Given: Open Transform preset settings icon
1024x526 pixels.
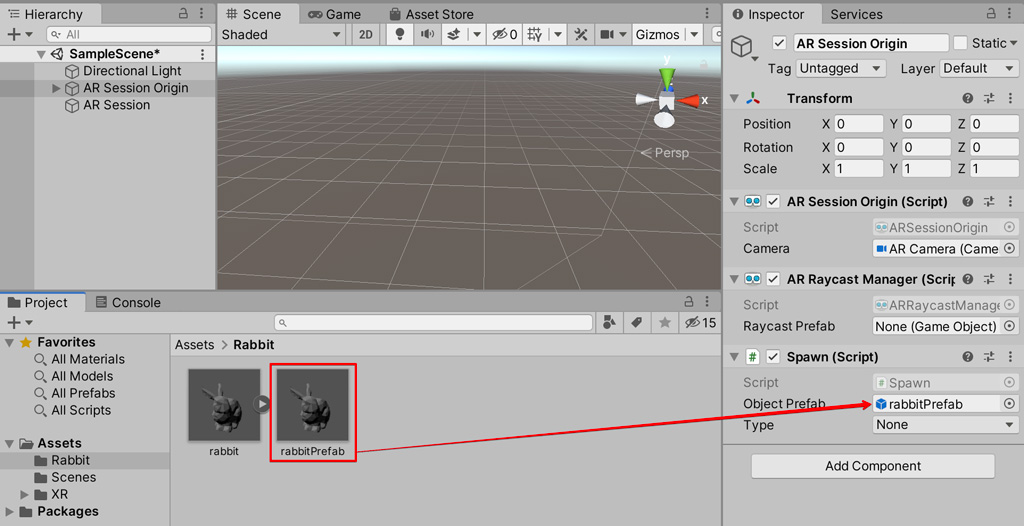Looking at the screenshot, I should click(989, 99).
